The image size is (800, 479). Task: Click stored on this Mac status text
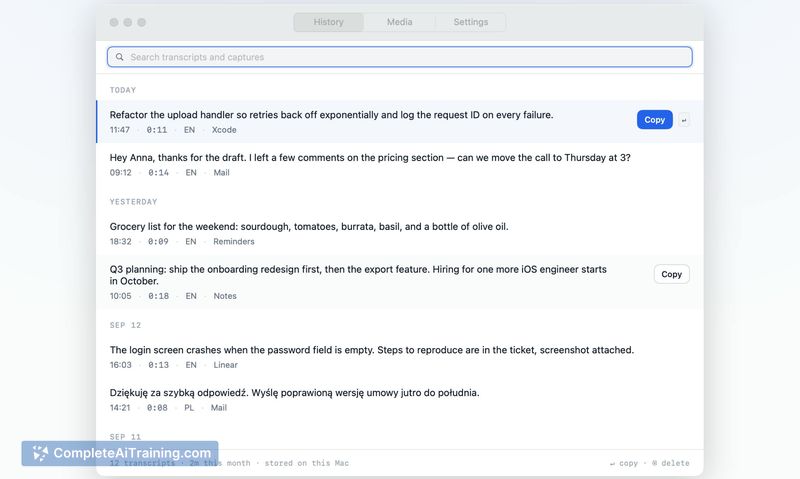307,463
